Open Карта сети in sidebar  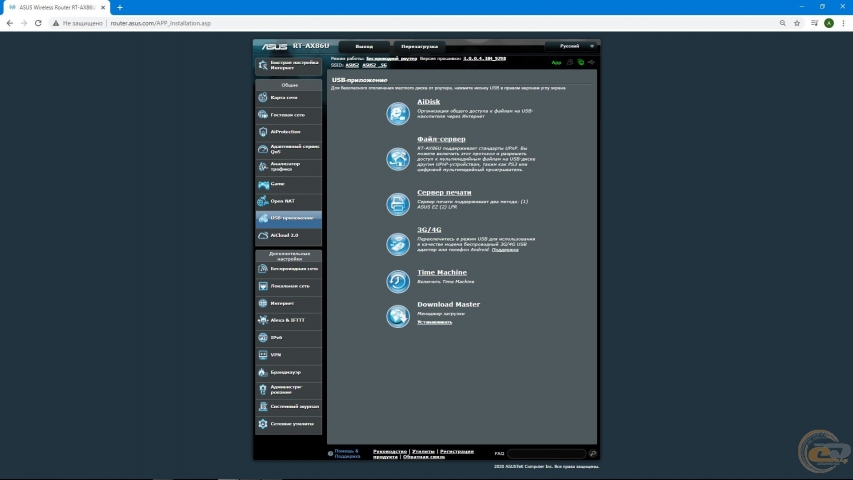[288, 97]
